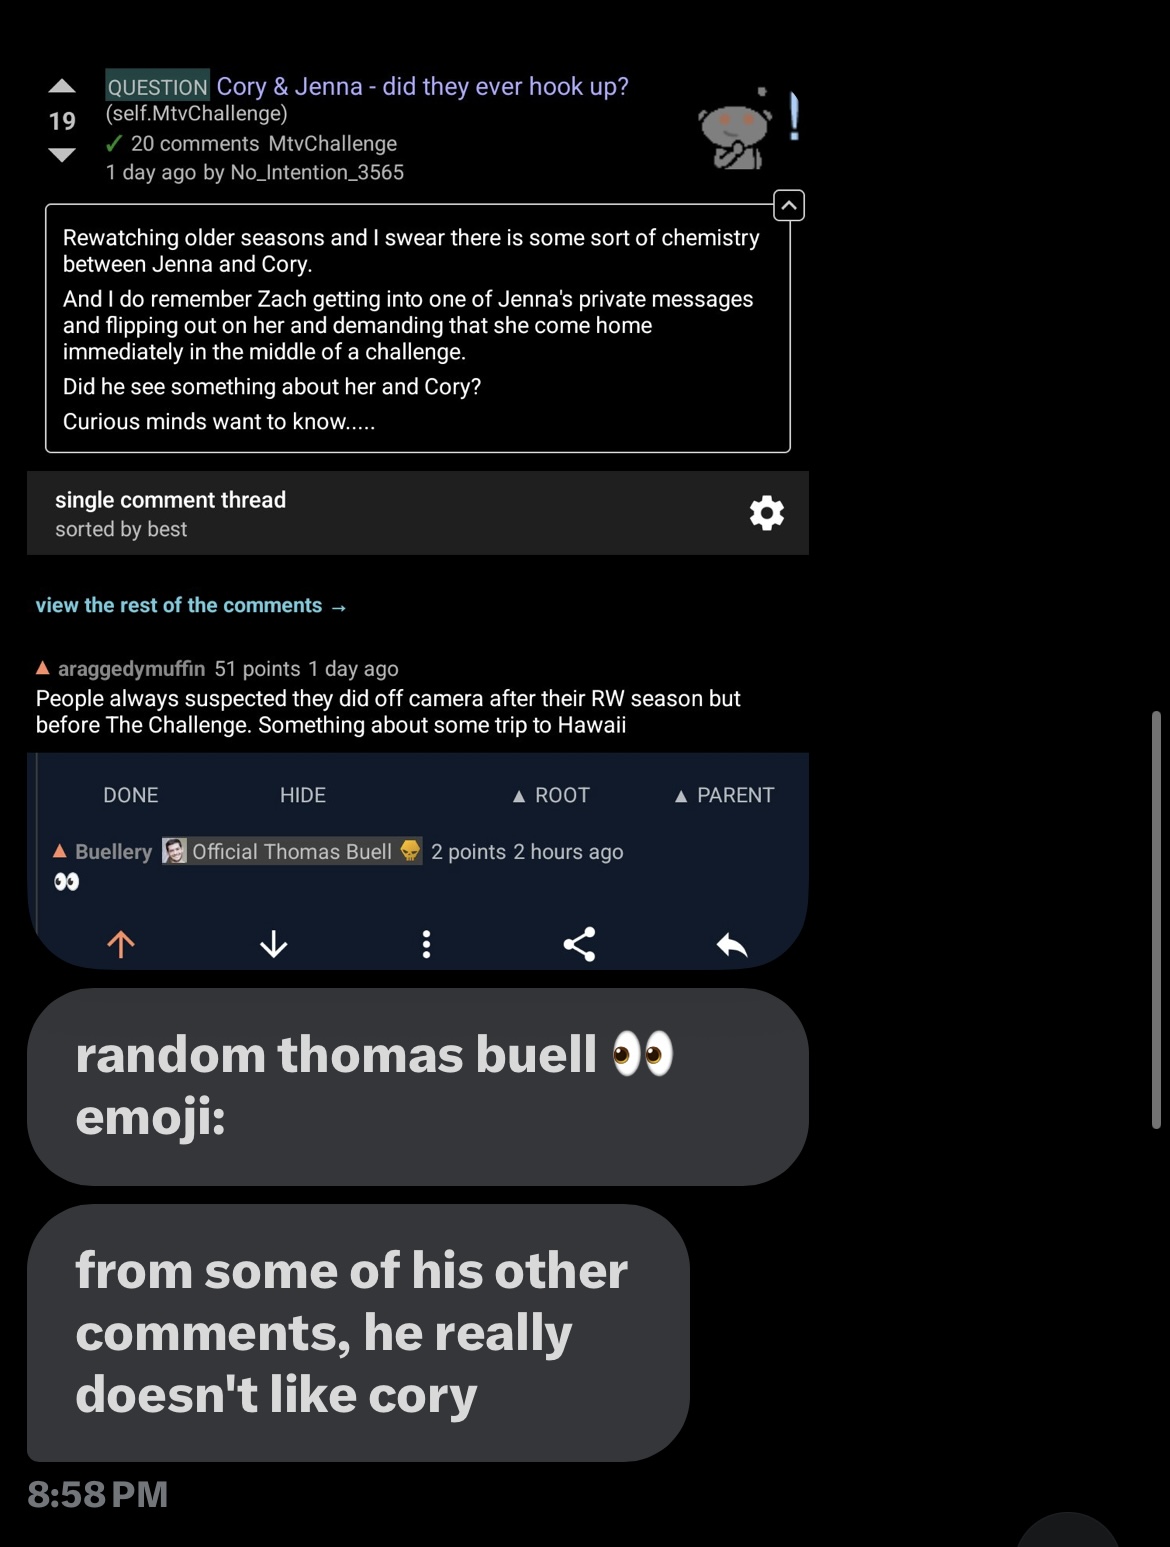
Task: Open araggedymuffin's profile
Action: pyautogui.click(x=131, y=668)
